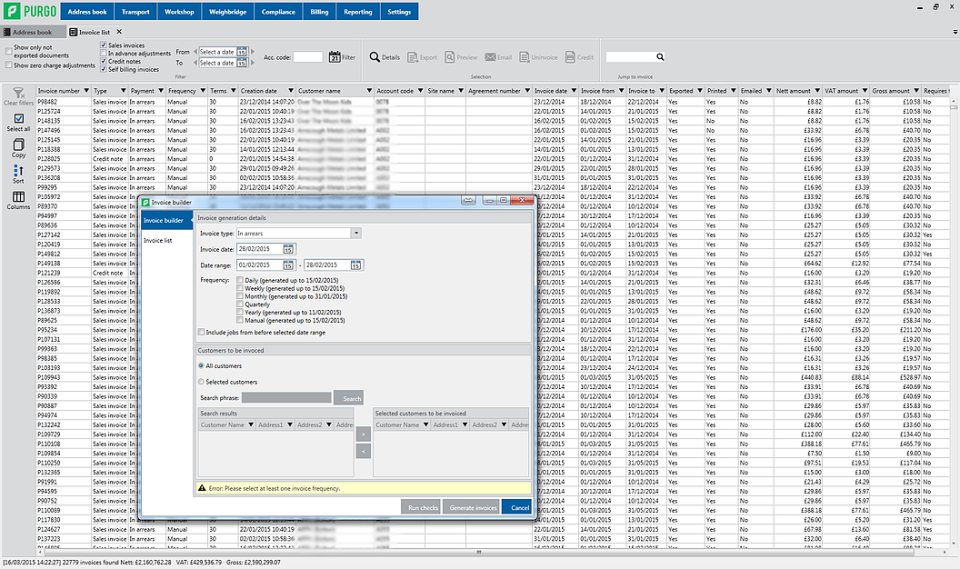Click Clear filters in sidebar
The width and height of the screenshot is (960, 569).
[18, 96]
